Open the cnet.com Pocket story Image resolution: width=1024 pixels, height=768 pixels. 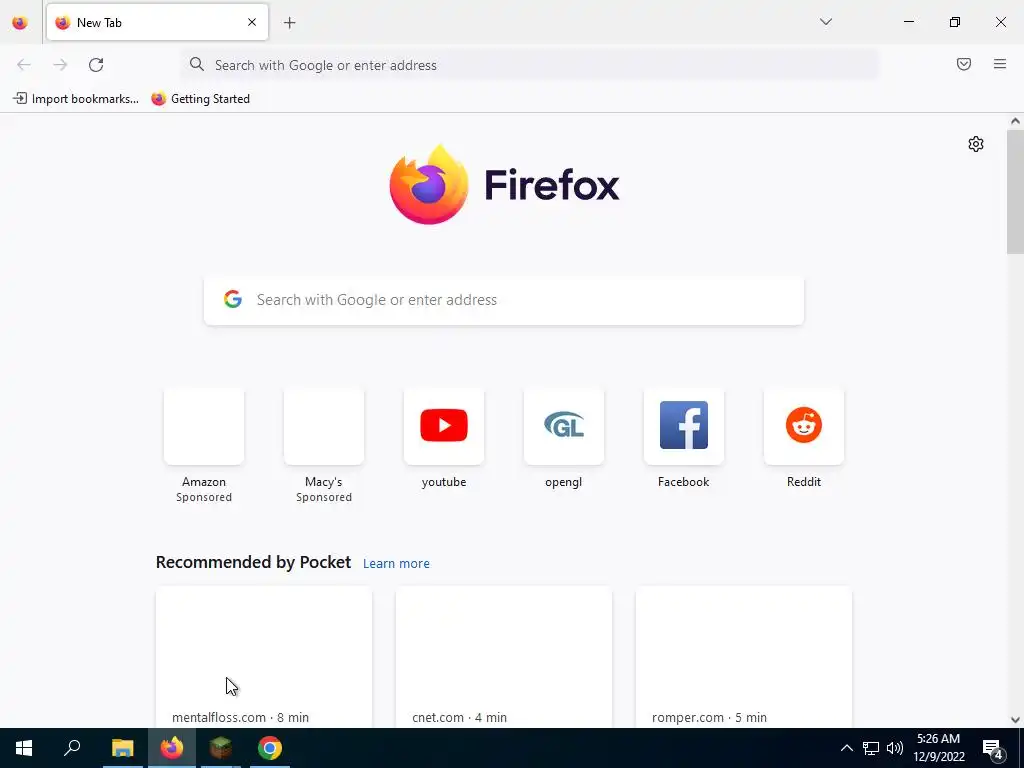[x=504, y=657]
